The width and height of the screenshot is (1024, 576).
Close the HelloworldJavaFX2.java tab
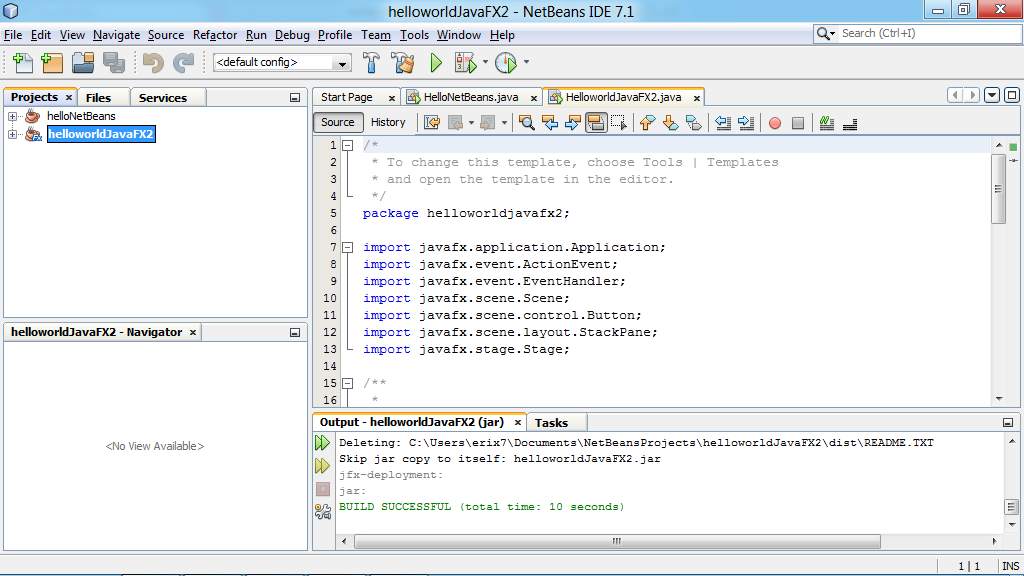click(697, 98)
